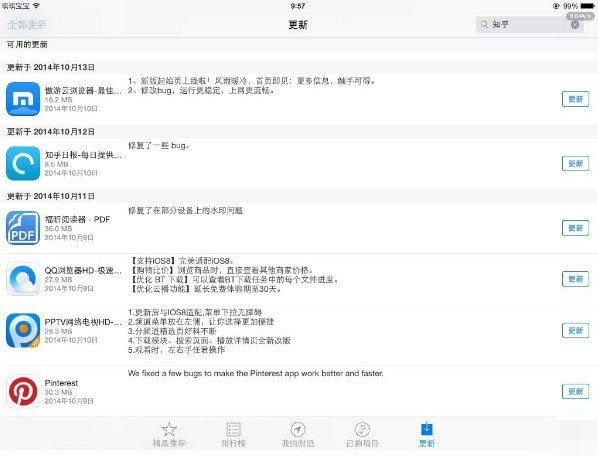Image resolution: width=598 pixels, height=456 pixels.
Task: Click 更新 button next to Pinterest
Action: pyautogui.click(x=575, y=392)
